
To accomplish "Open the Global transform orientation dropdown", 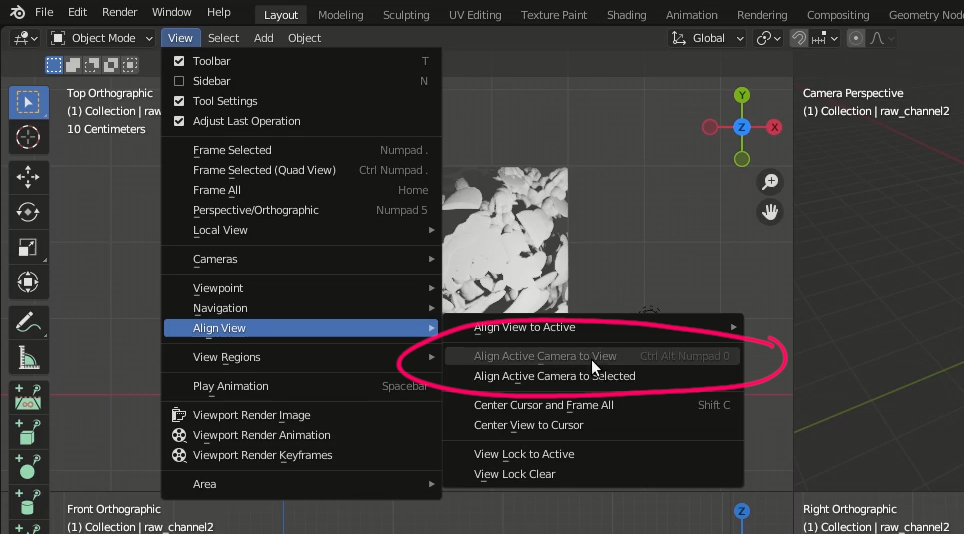I will pyautogui.click(x=708, y=38).
